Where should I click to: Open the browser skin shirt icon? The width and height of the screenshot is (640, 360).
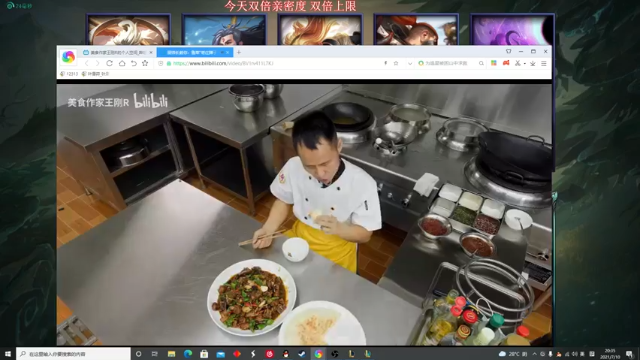509,51
